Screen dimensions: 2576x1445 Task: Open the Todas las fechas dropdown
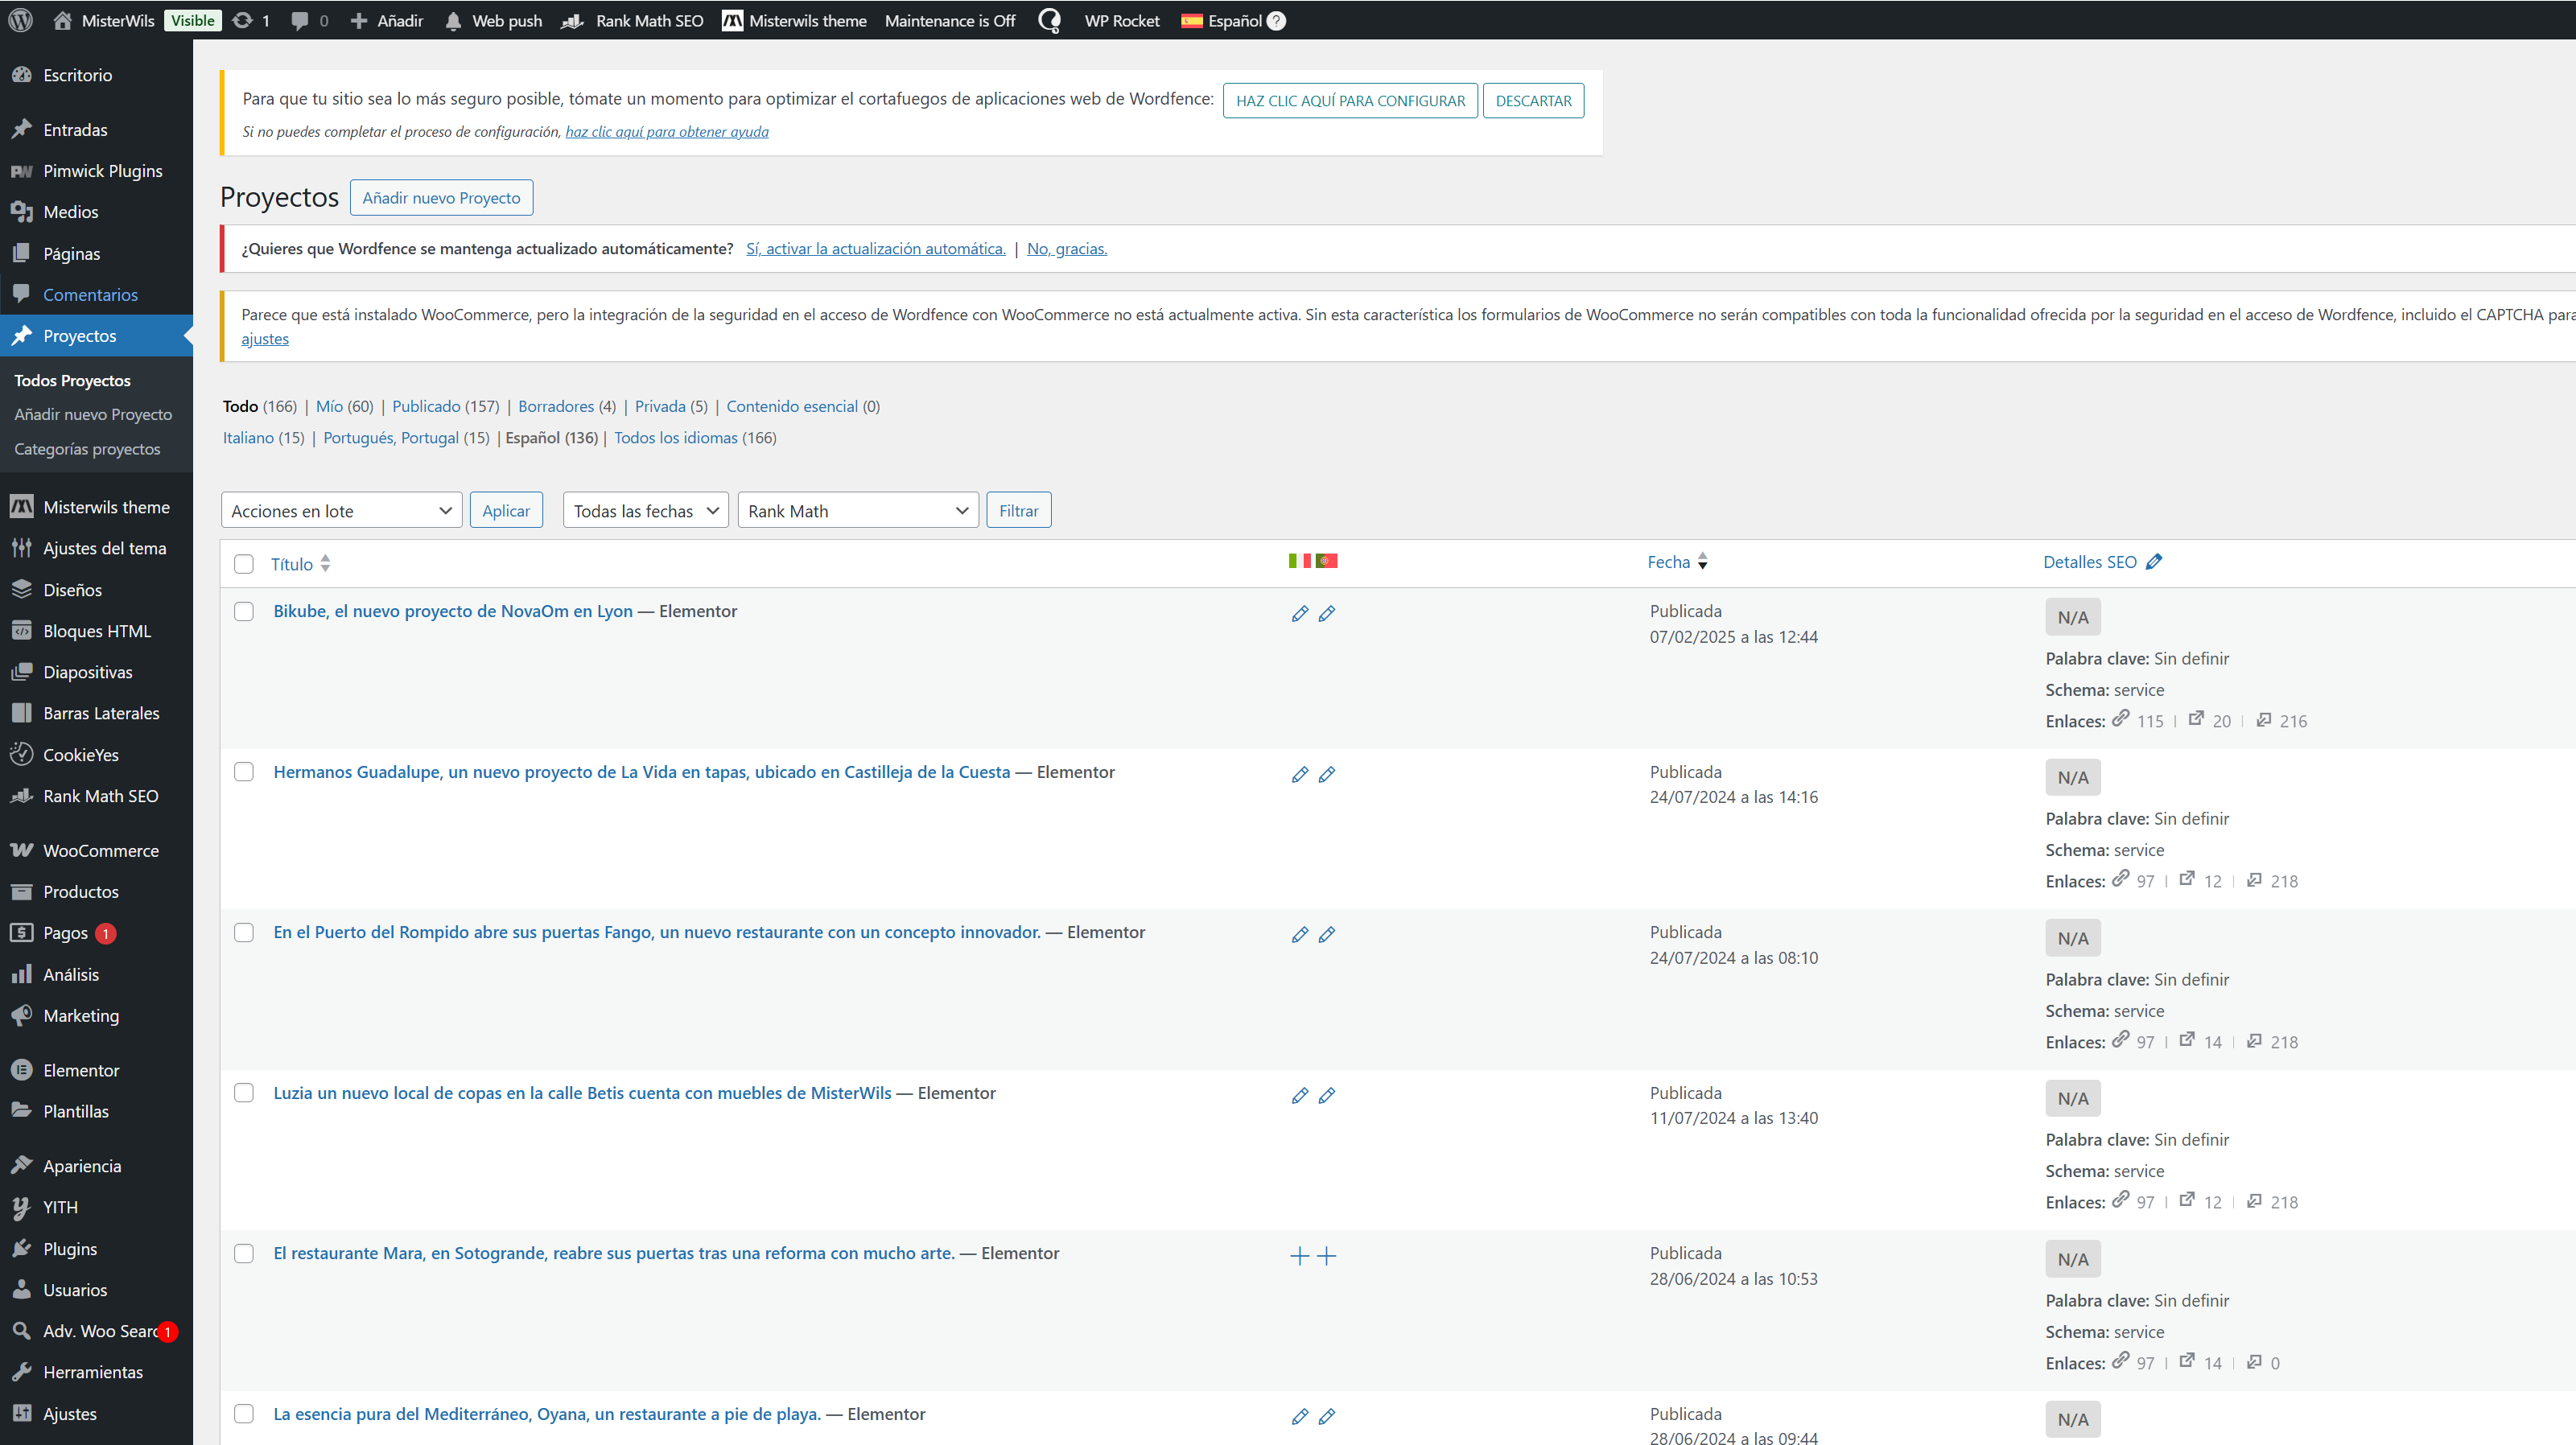pos(646,510)
